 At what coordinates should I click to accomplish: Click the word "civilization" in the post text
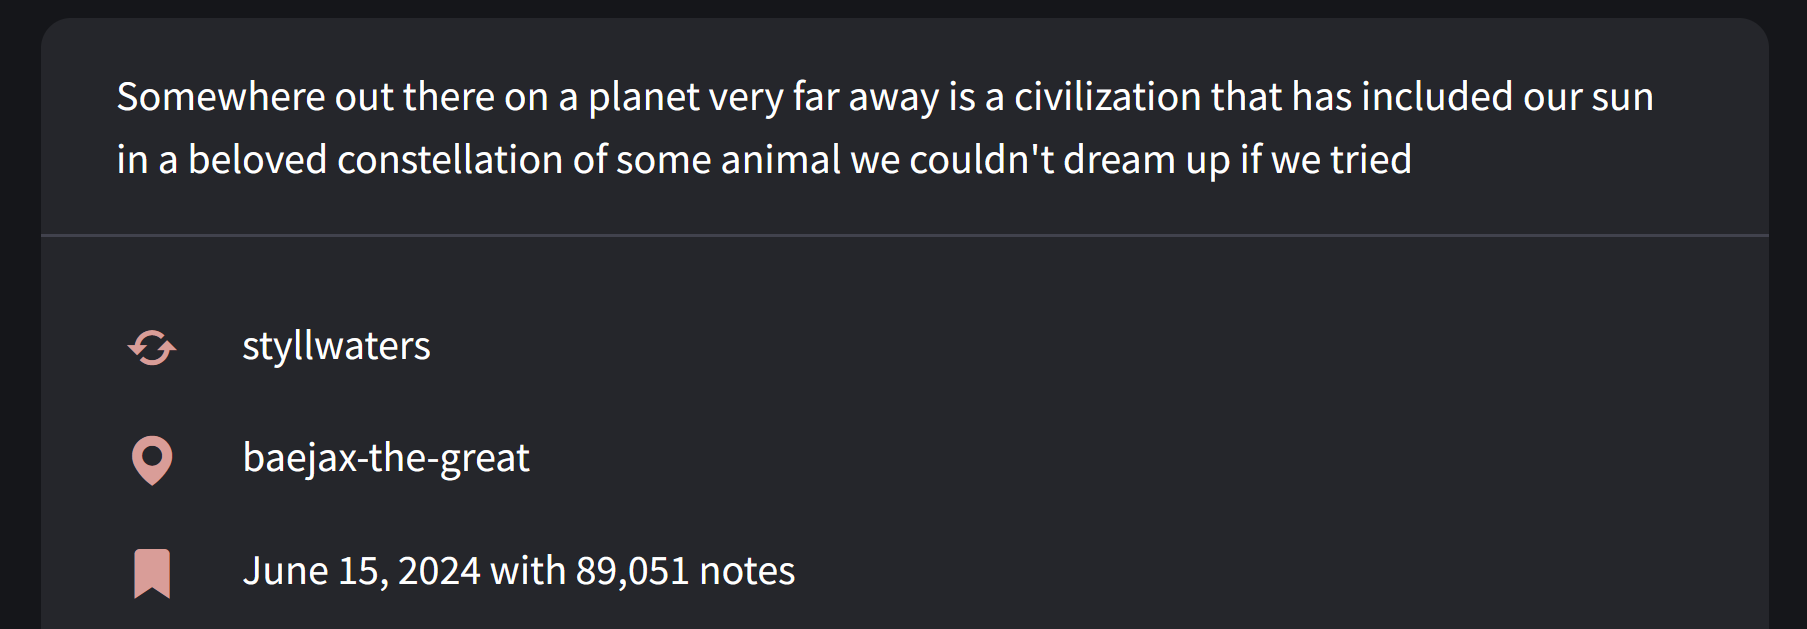click(1107, 97)
